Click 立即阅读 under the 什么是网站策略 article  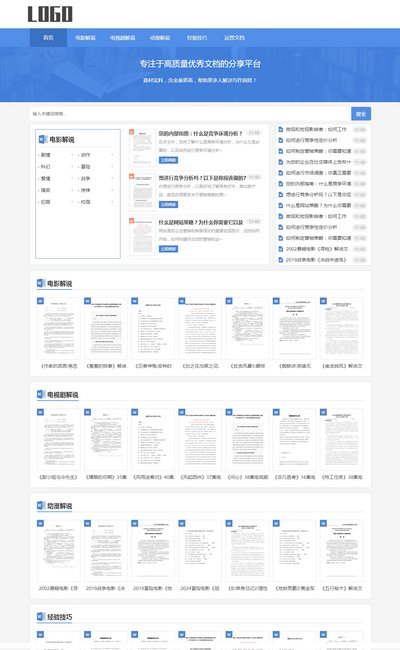point(168,249)
